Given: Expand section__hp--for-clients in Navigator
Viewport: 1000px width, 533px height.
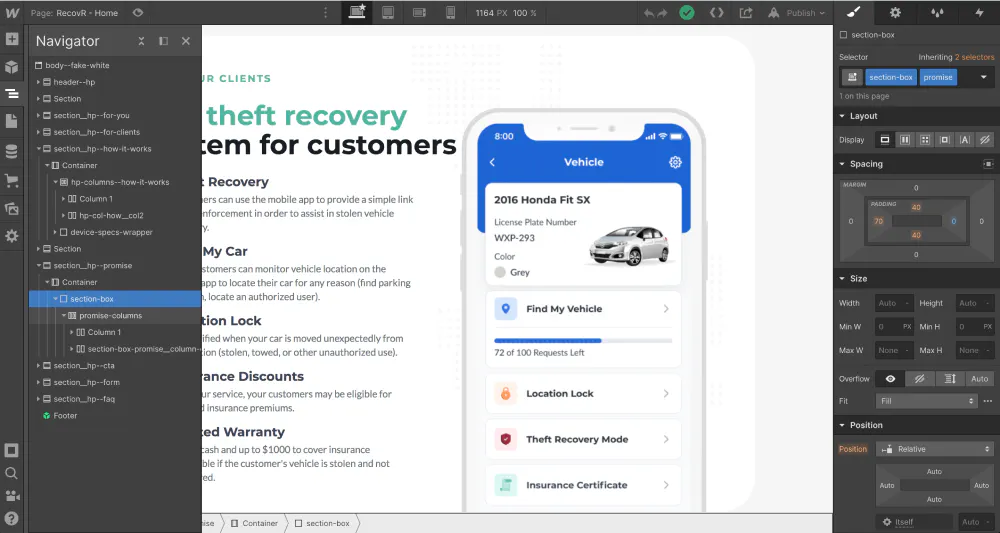Looking at the screenshot, I should (x=38, y=132).
